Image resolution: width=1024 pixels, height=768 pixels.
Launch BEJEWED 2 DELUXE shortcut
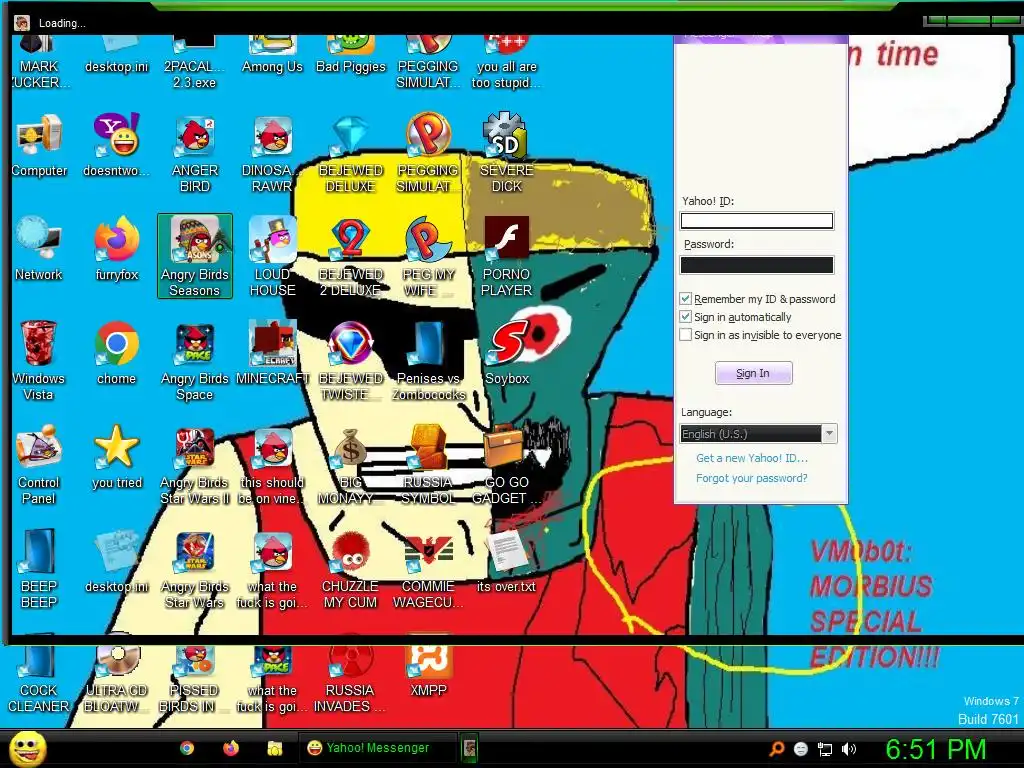351,256
